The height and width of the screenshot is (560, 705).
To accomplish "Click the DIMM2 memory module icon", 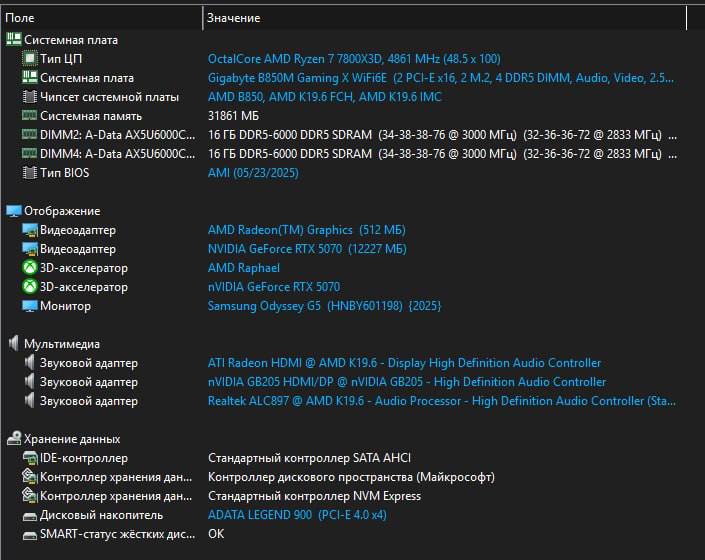I will coord(30,134).
